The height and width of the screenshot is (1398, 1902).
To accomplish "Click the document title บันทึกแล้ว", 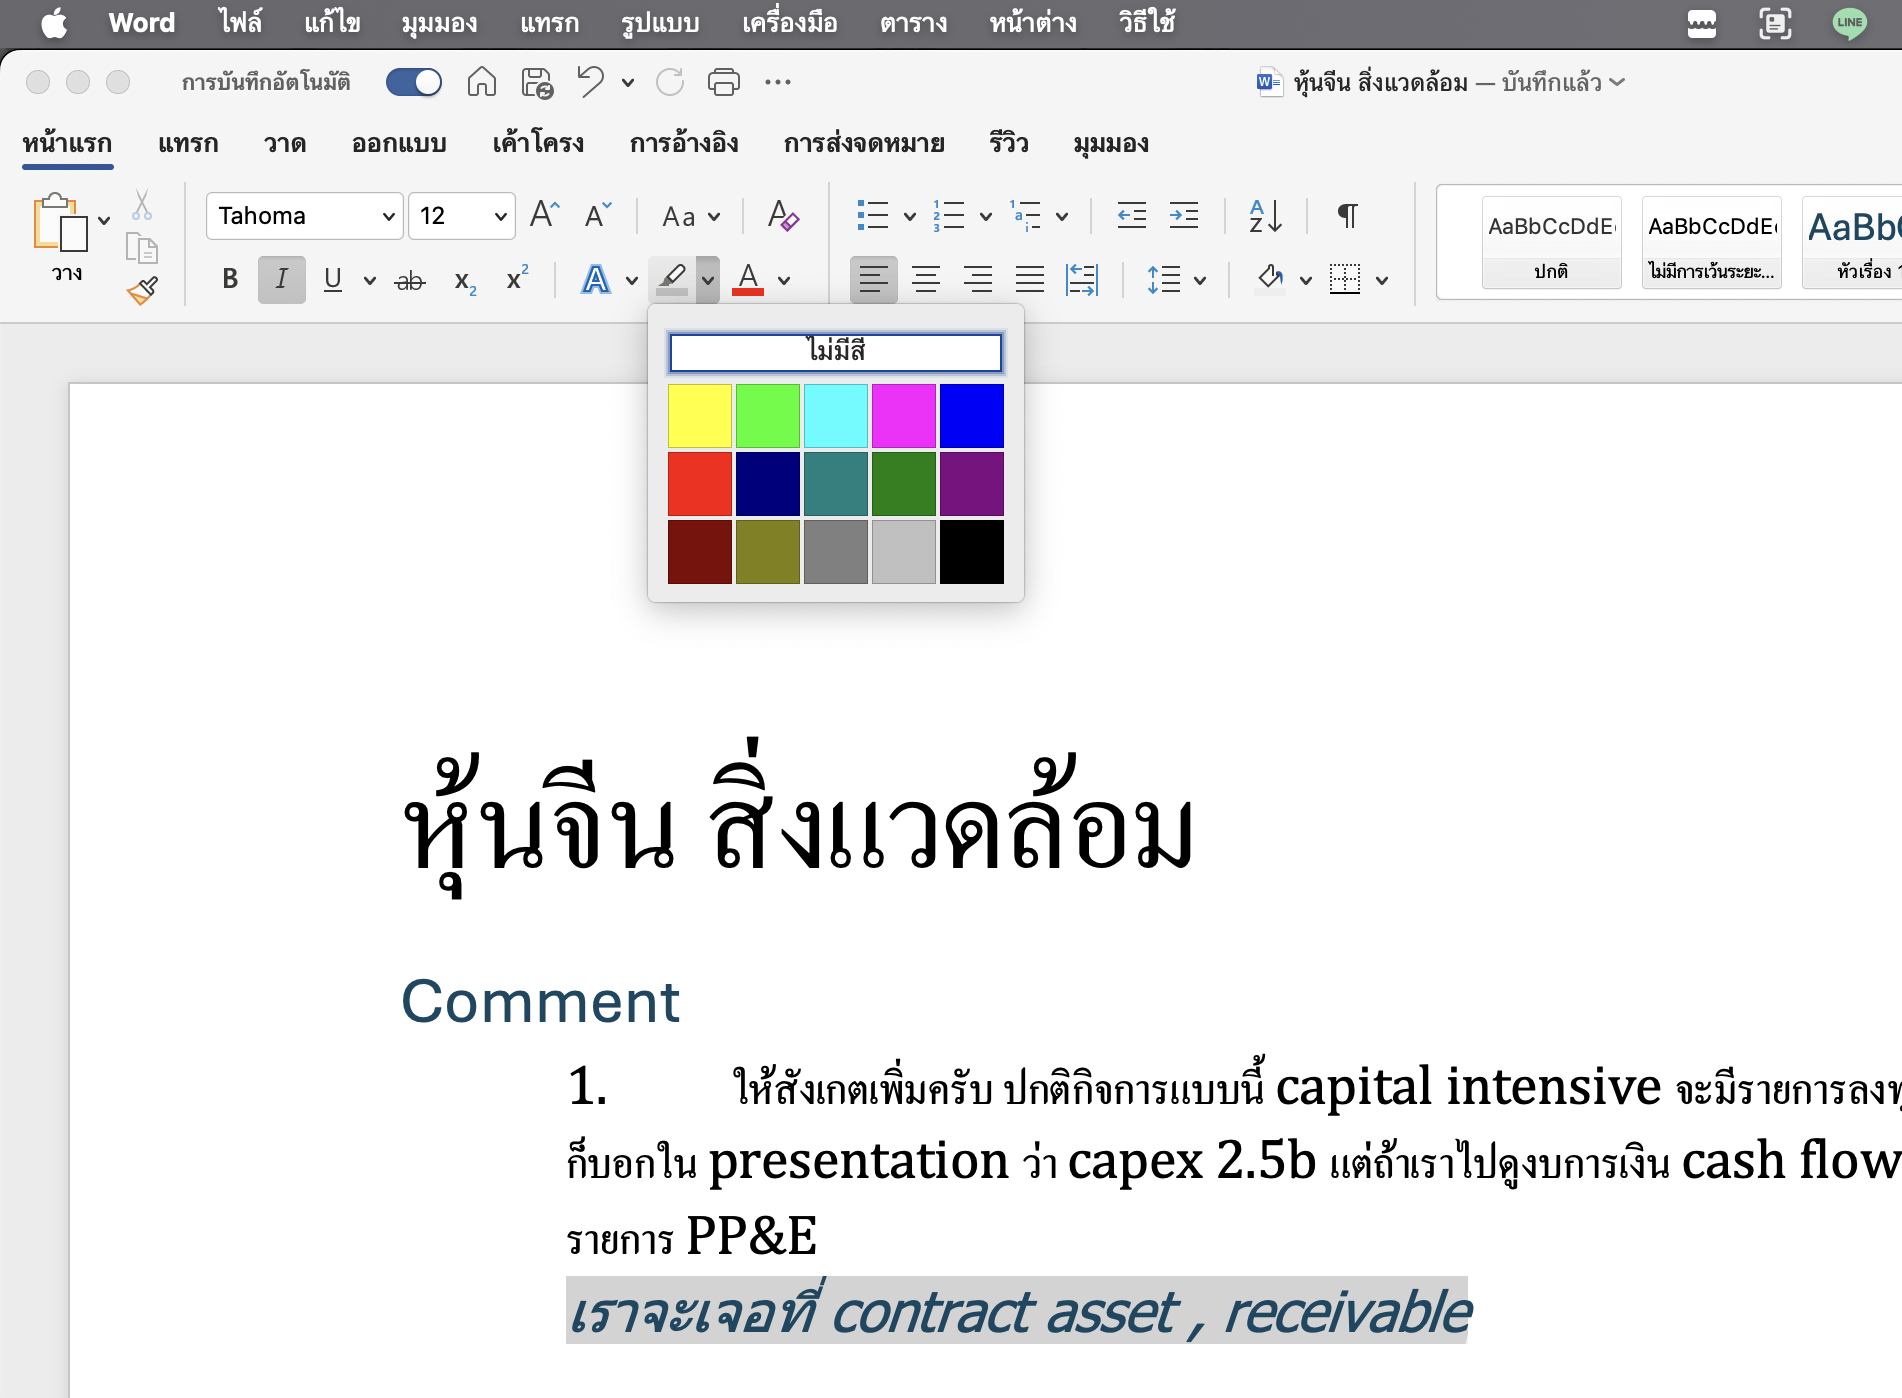I will click(x=1552, y=82).
